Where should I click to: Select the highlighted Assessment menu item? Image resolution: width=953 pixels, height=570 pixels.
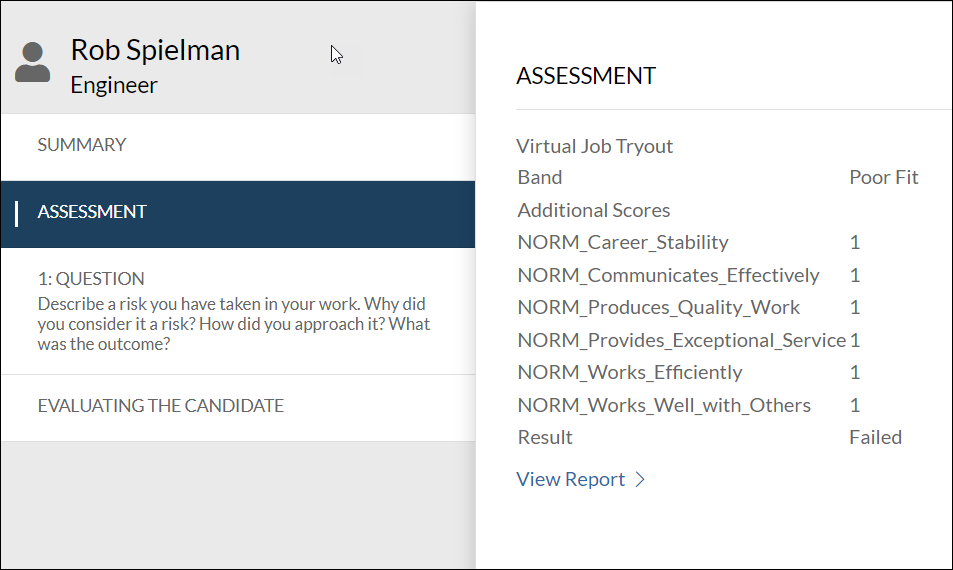[x=92, y=212]
